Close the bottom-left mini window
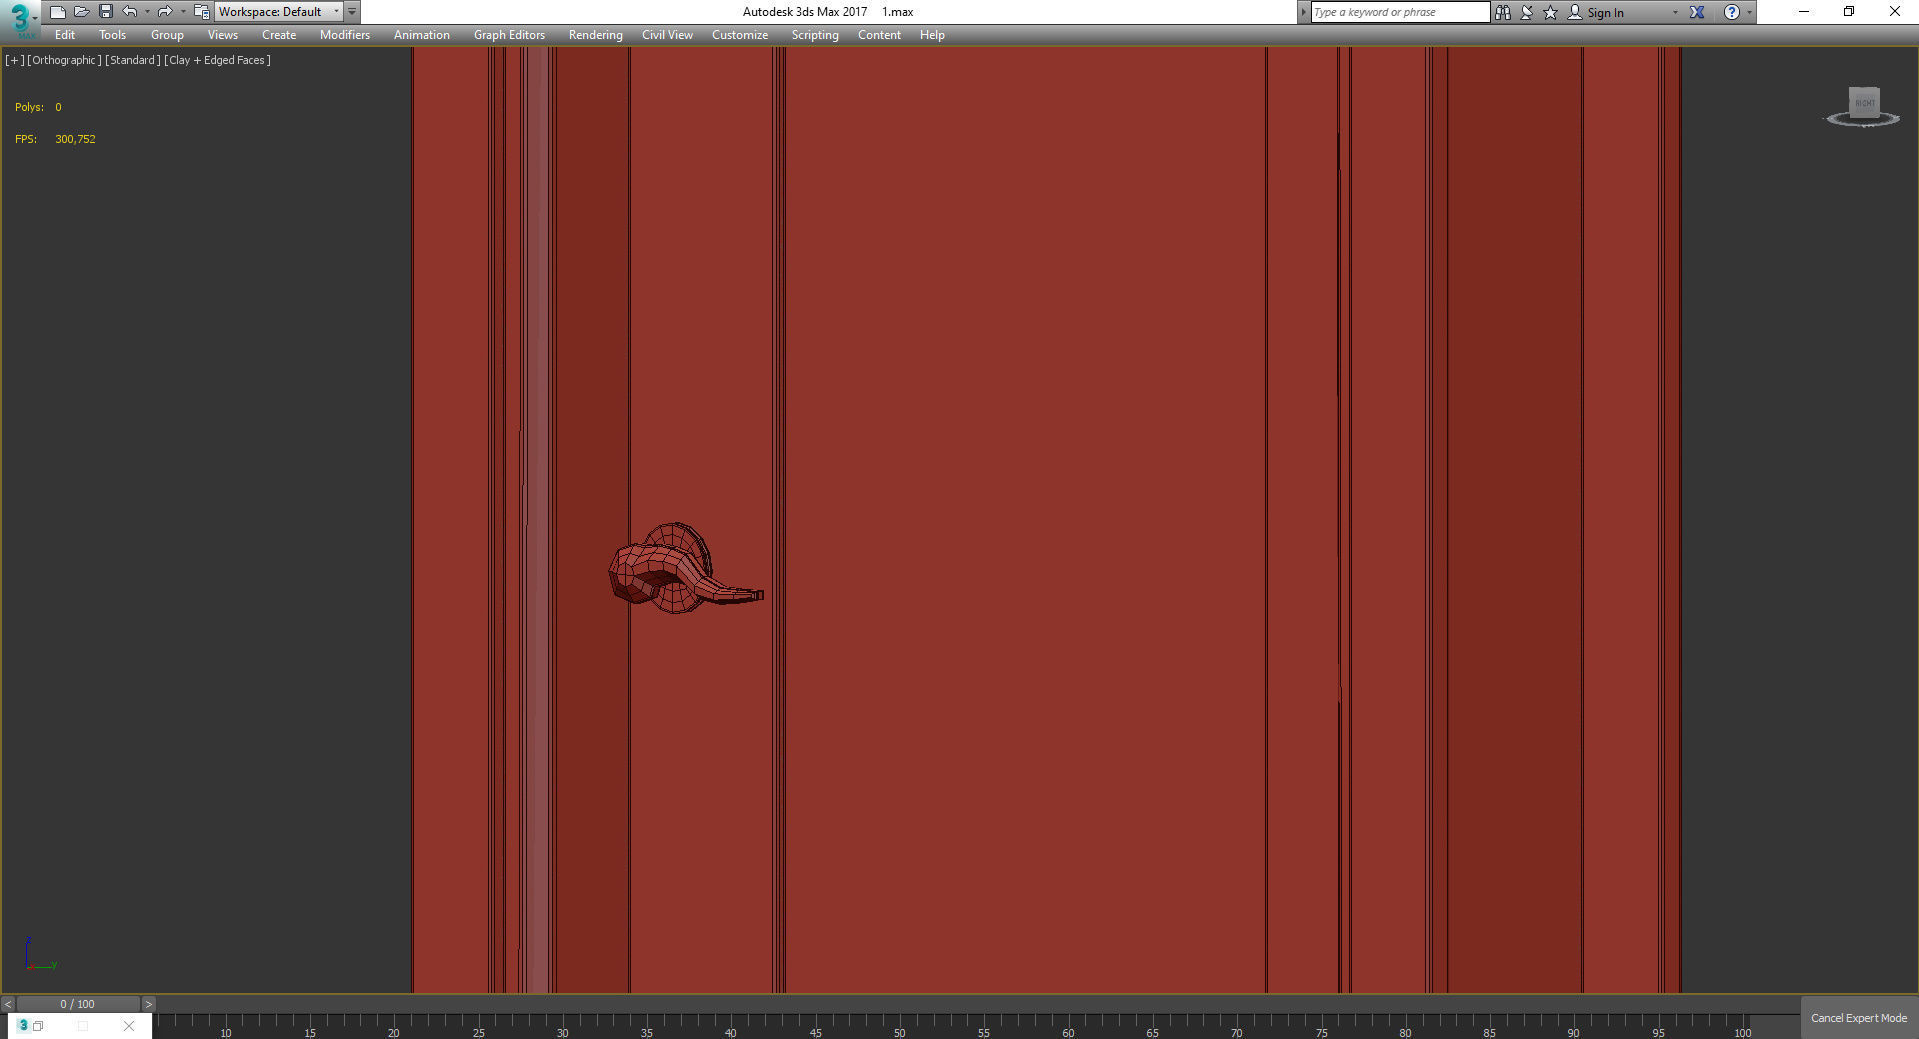This screenshot has height=1039, width=1919. pyautogui.click(x=129, y=1026)
